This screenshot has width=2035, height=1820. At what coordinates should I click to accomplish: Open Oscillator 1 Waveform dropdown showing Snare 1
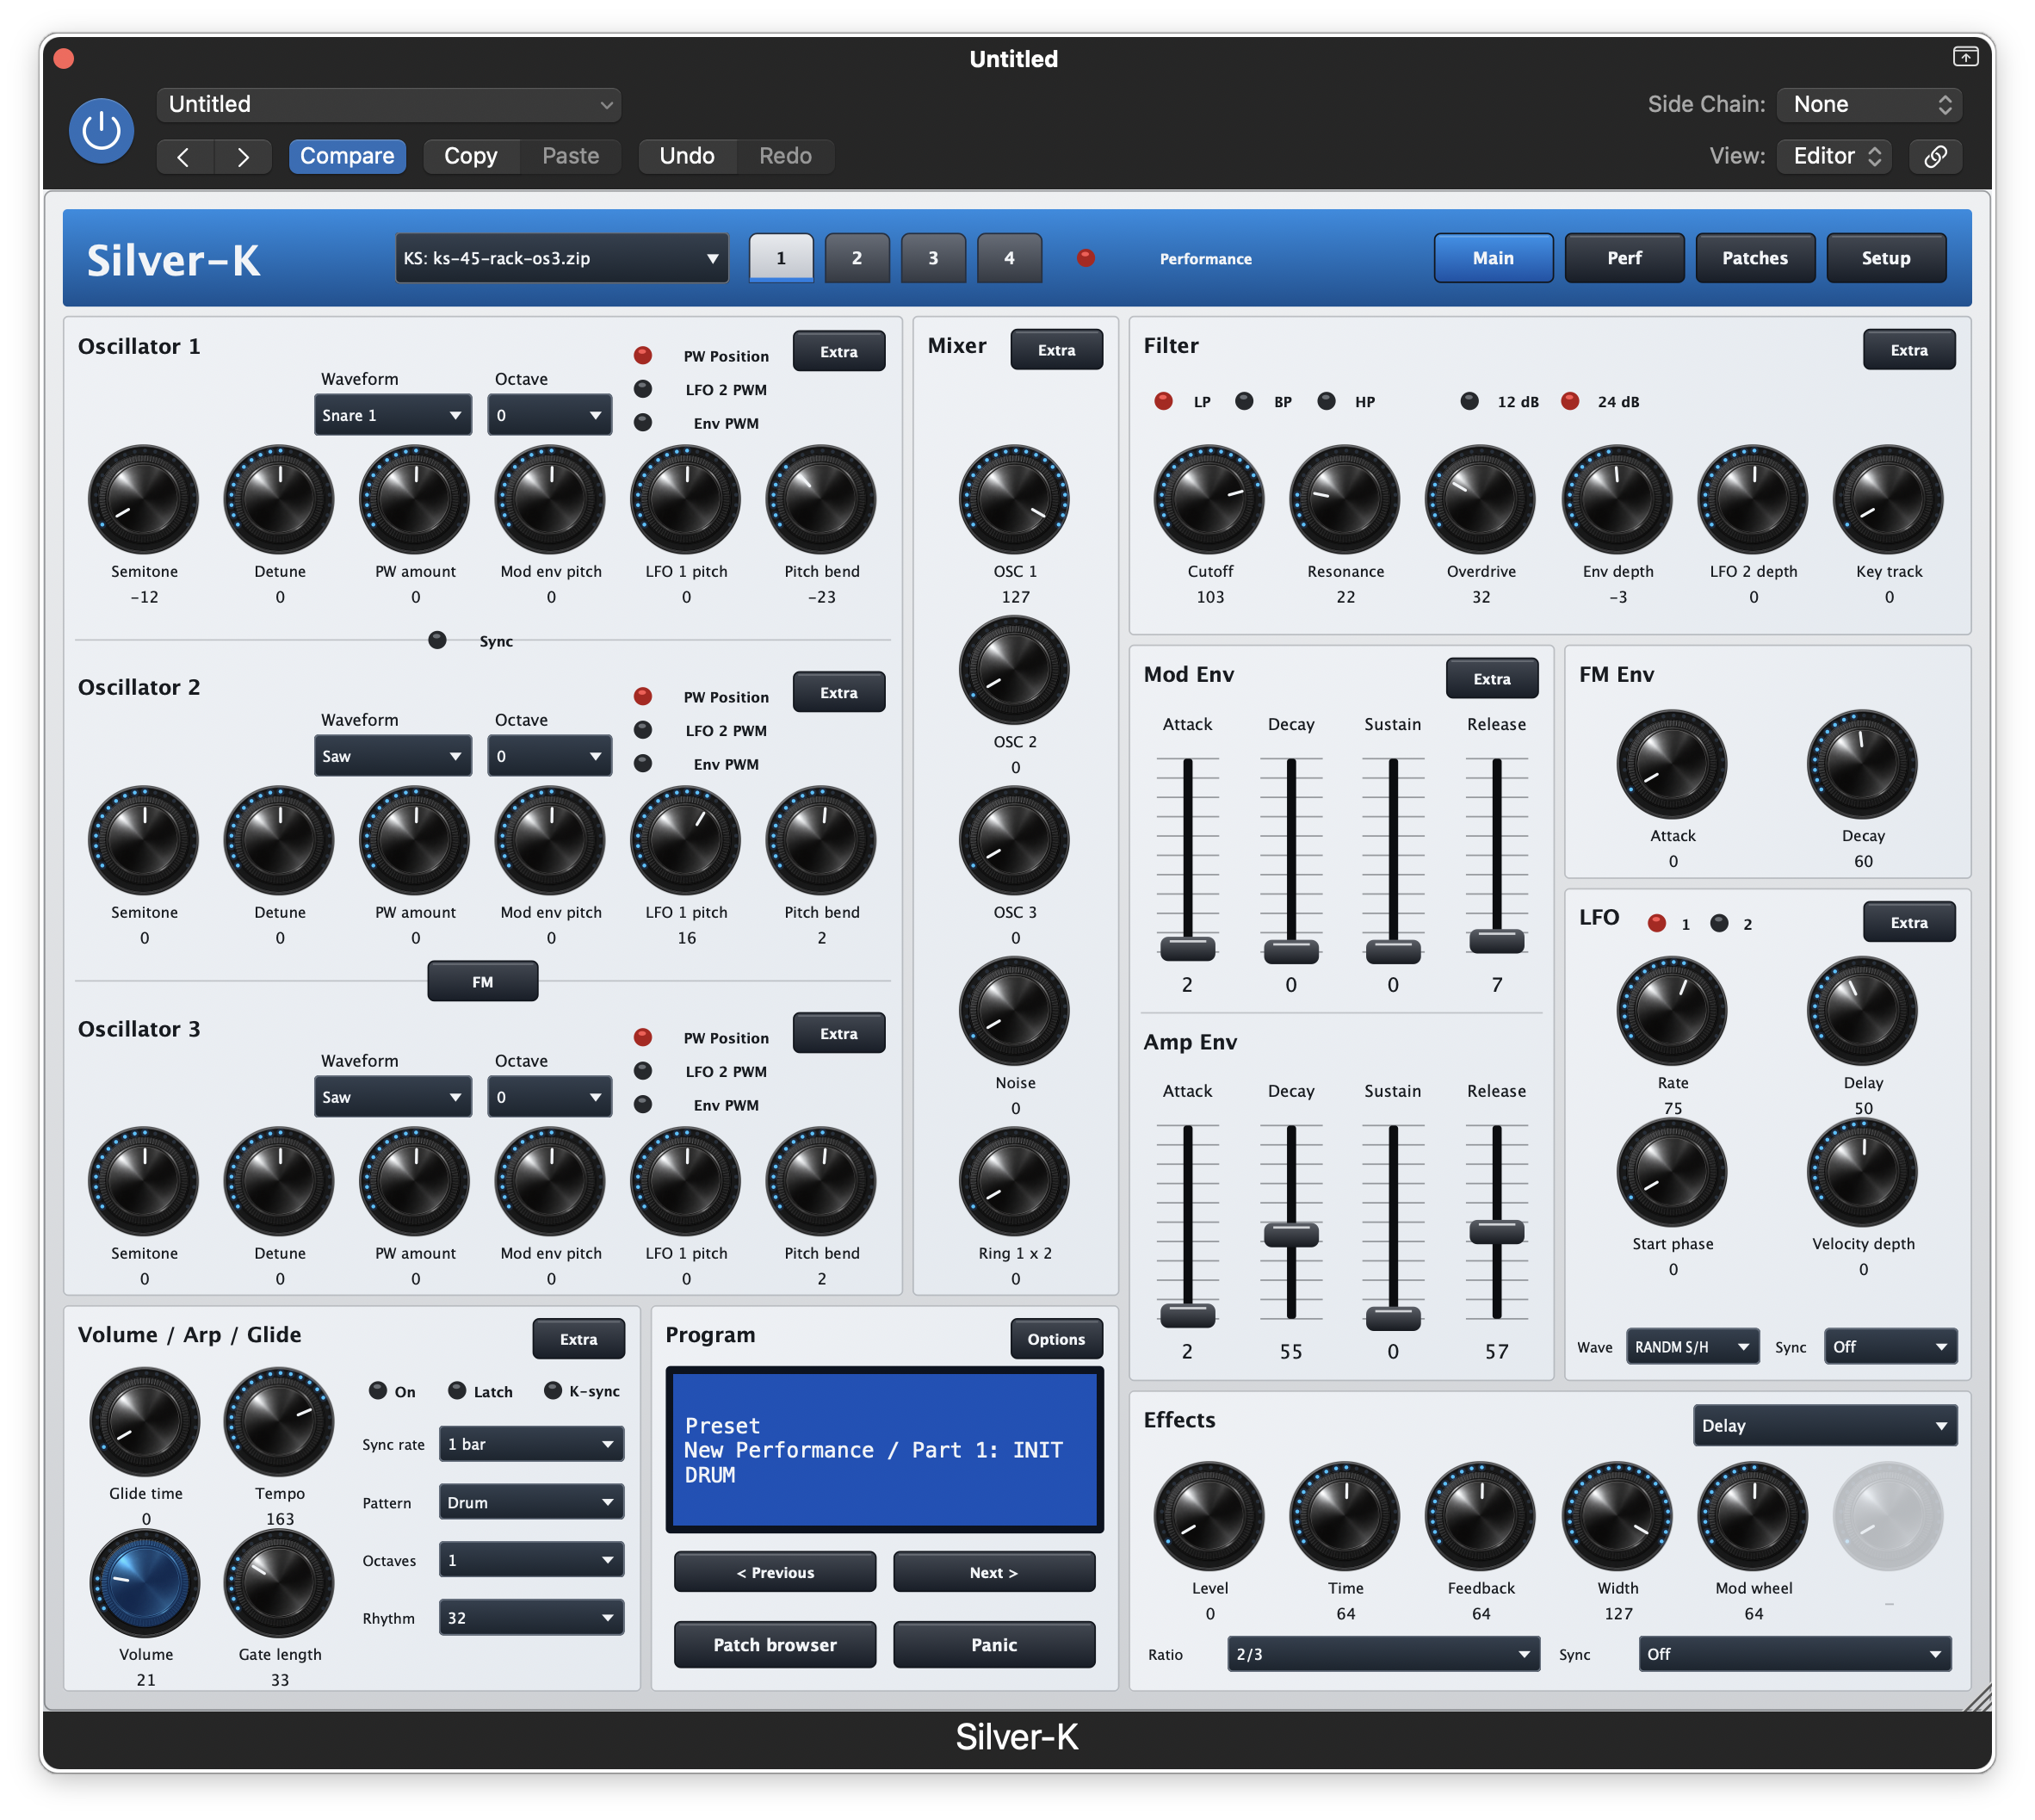pos(392,415)
